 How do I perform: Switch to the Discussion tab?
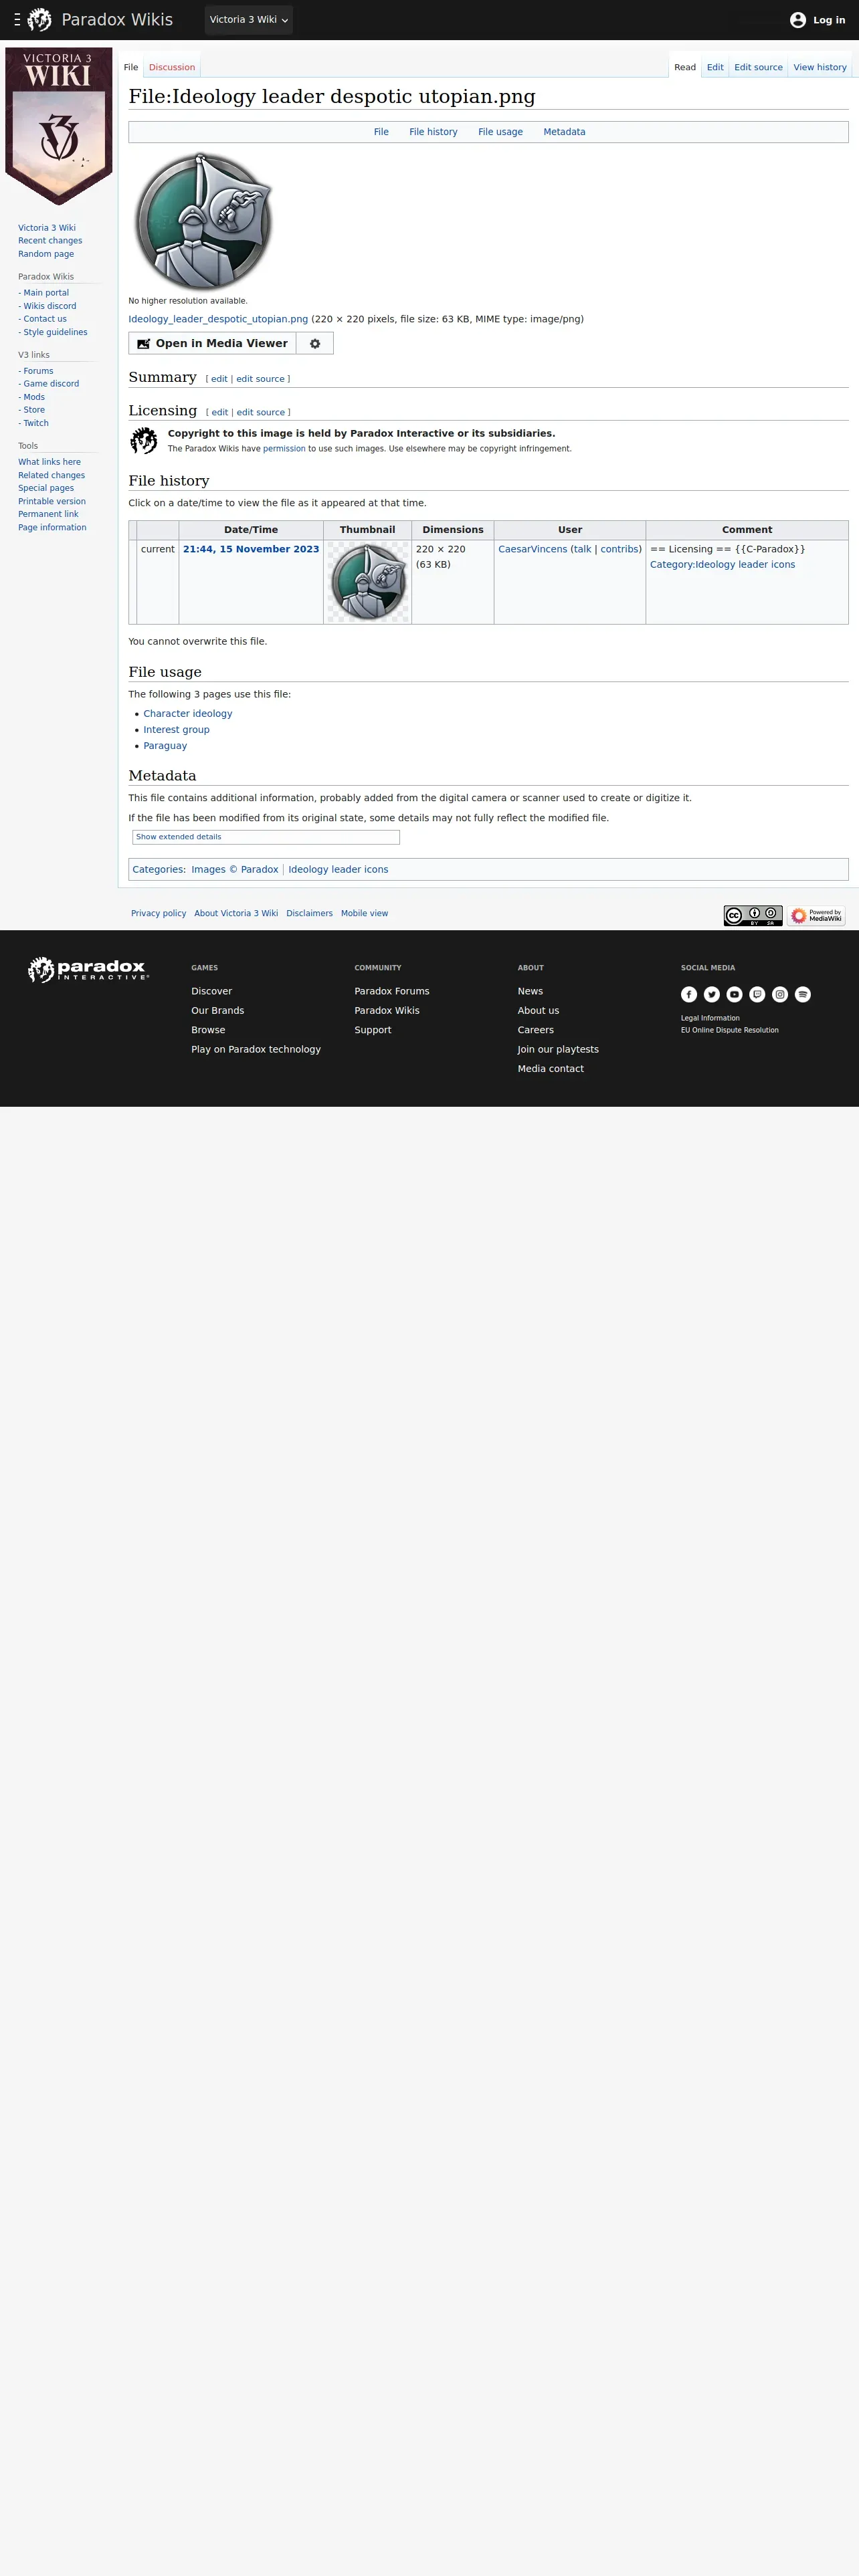[x=172, y=67]
